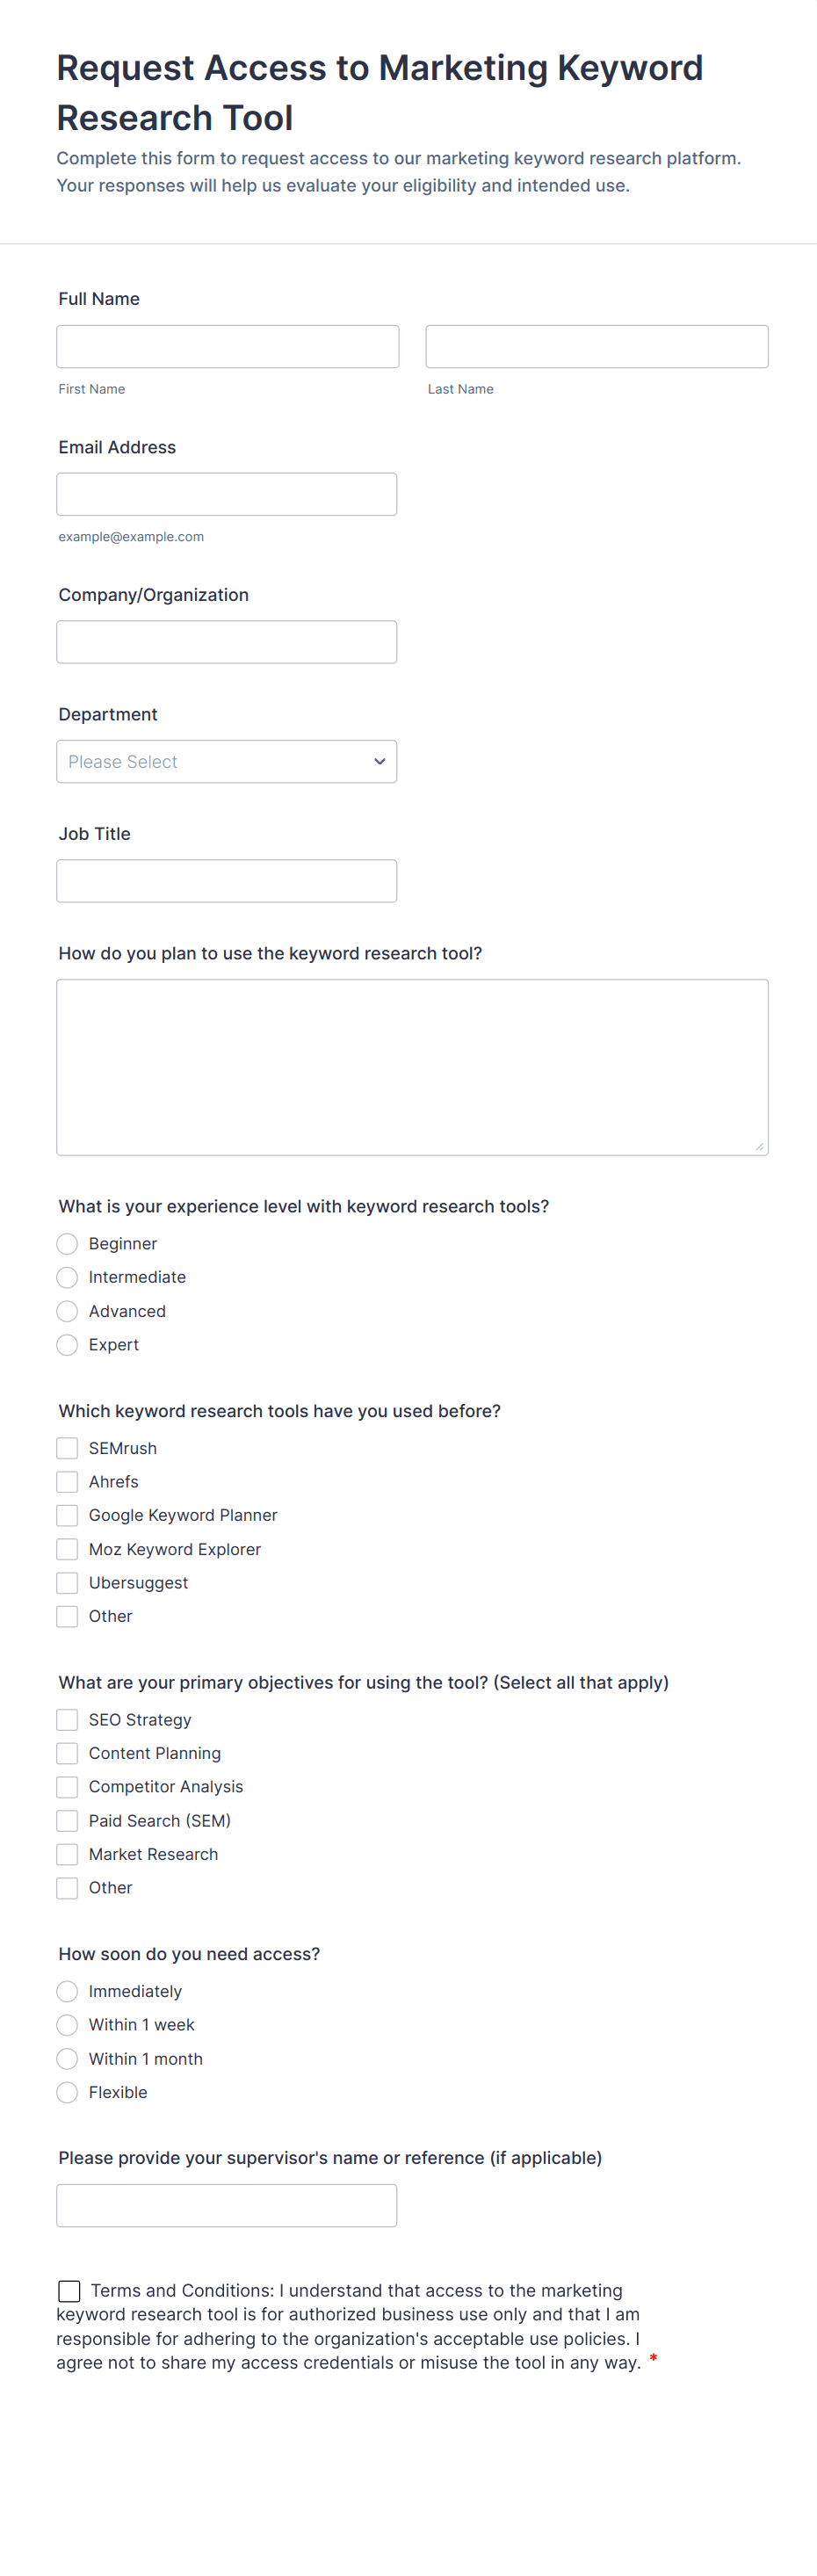Viewport: 817px width, 2576px height.
Task: Select Immediately for access timing
Action: tap(67, 1991)
